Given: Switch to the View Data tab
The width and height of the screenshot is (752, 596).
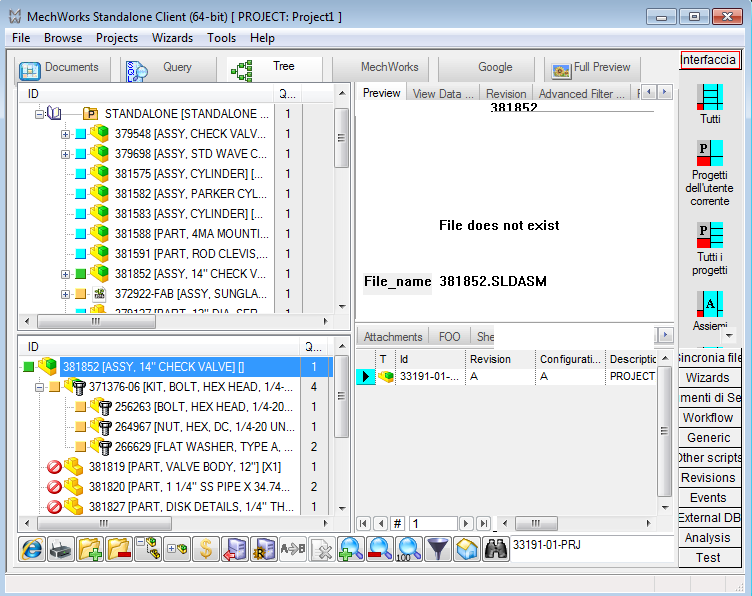Looking at the screenshot, I should point(443,93).
